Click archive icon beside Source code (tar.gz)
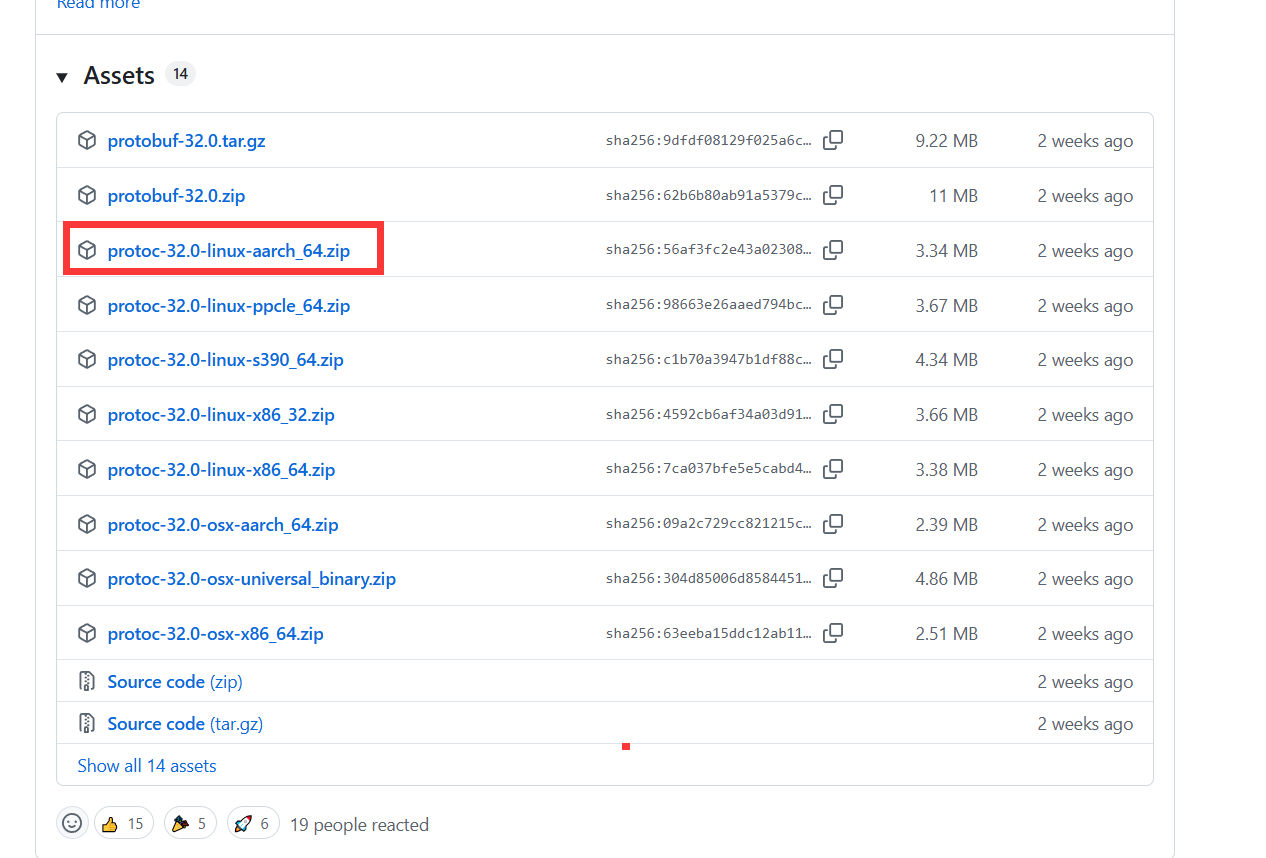This screenshot has width=1266, height=858. point(87,723)
